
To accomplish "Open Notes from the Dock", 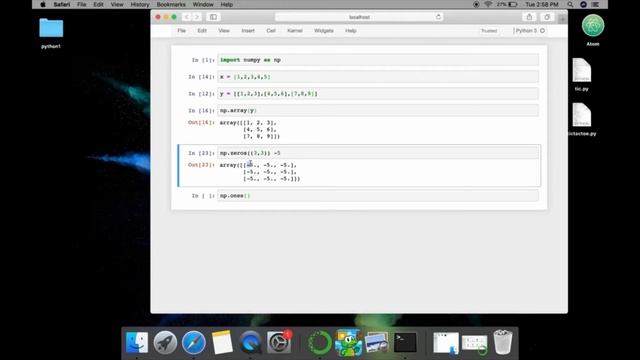I will tap(222, 342).
